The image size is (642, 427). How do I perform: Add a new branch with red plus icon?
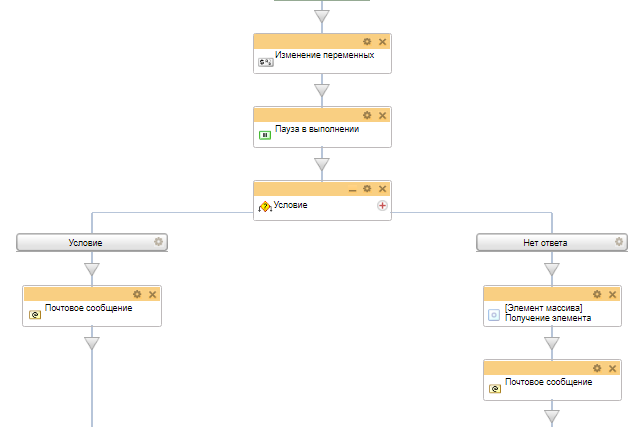(x=382, y=205)
